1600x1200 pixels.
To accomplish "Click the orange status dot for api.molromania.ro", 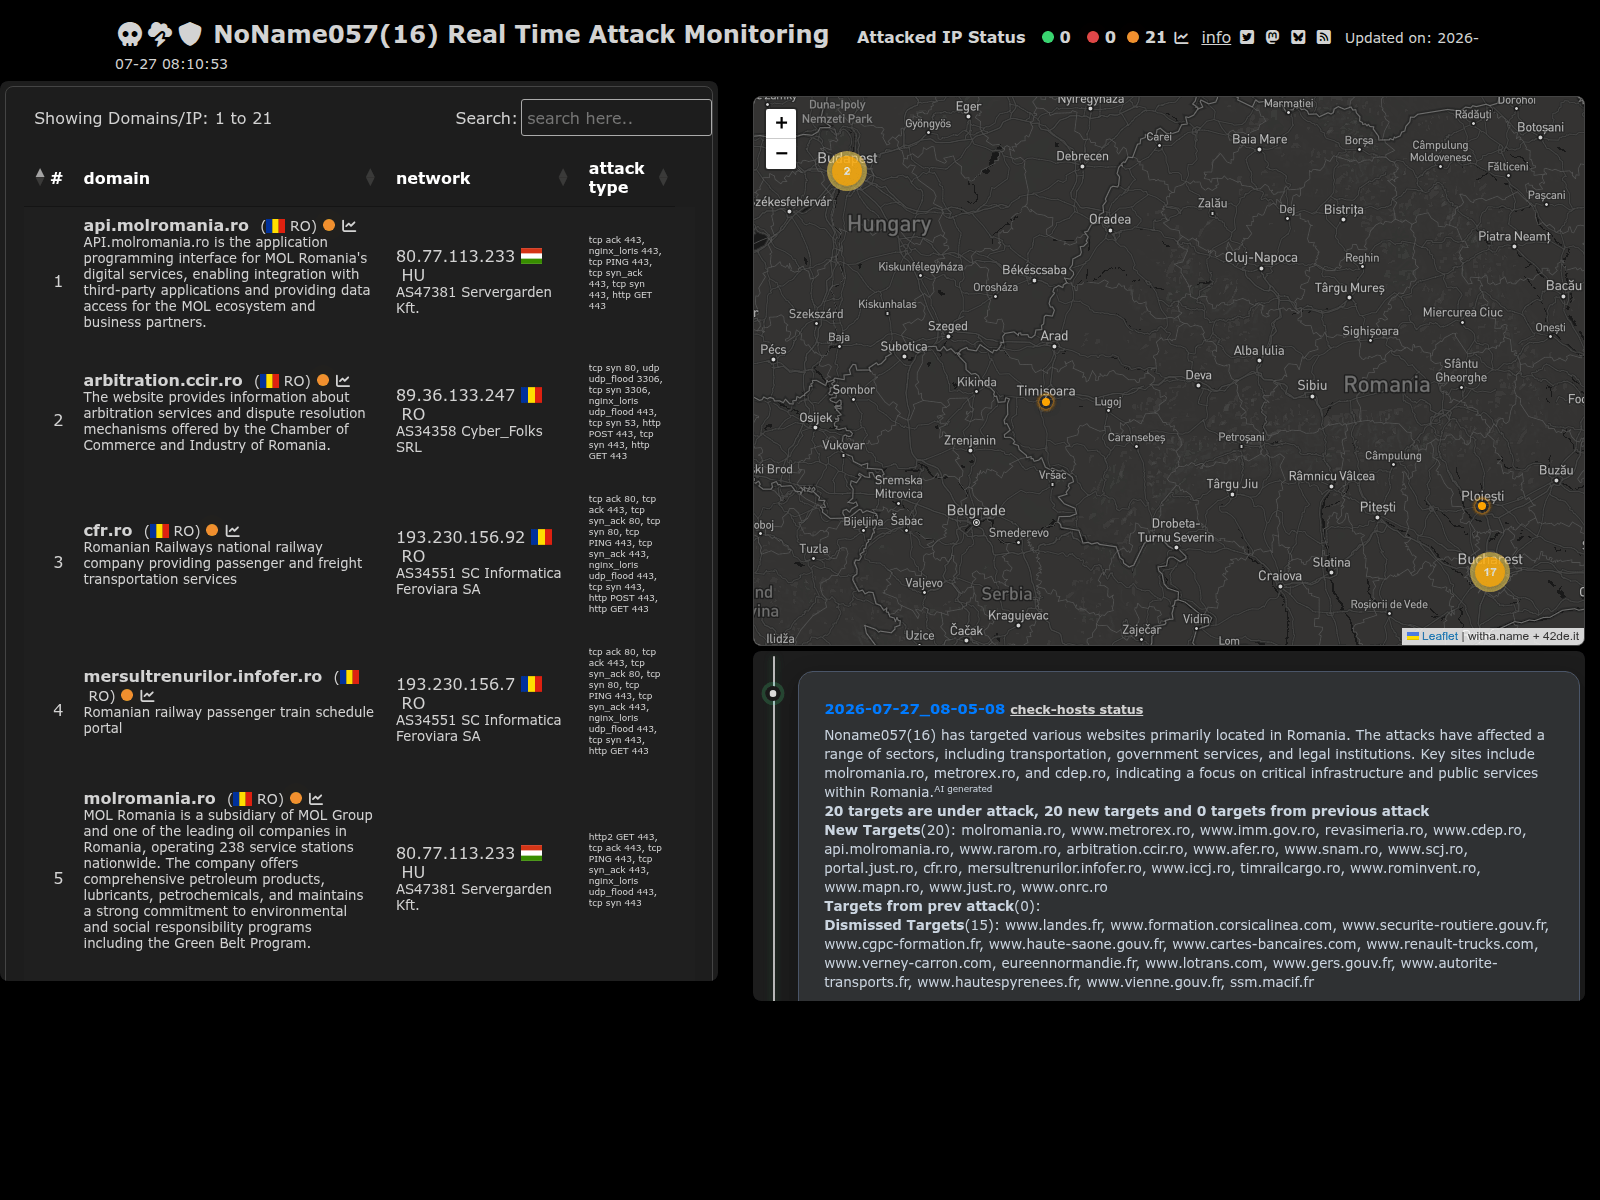I will pos(329,225).
